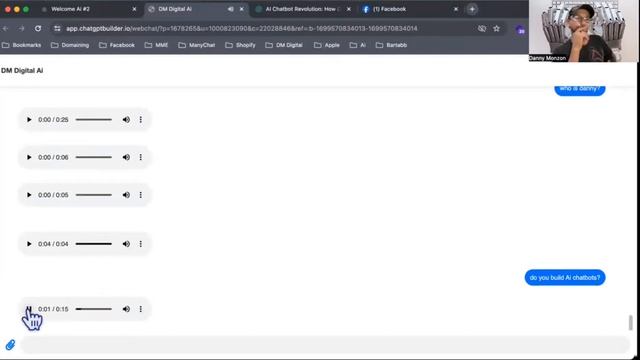
Task: Open the DM Digital bookmarks folder
Action: 284,45
